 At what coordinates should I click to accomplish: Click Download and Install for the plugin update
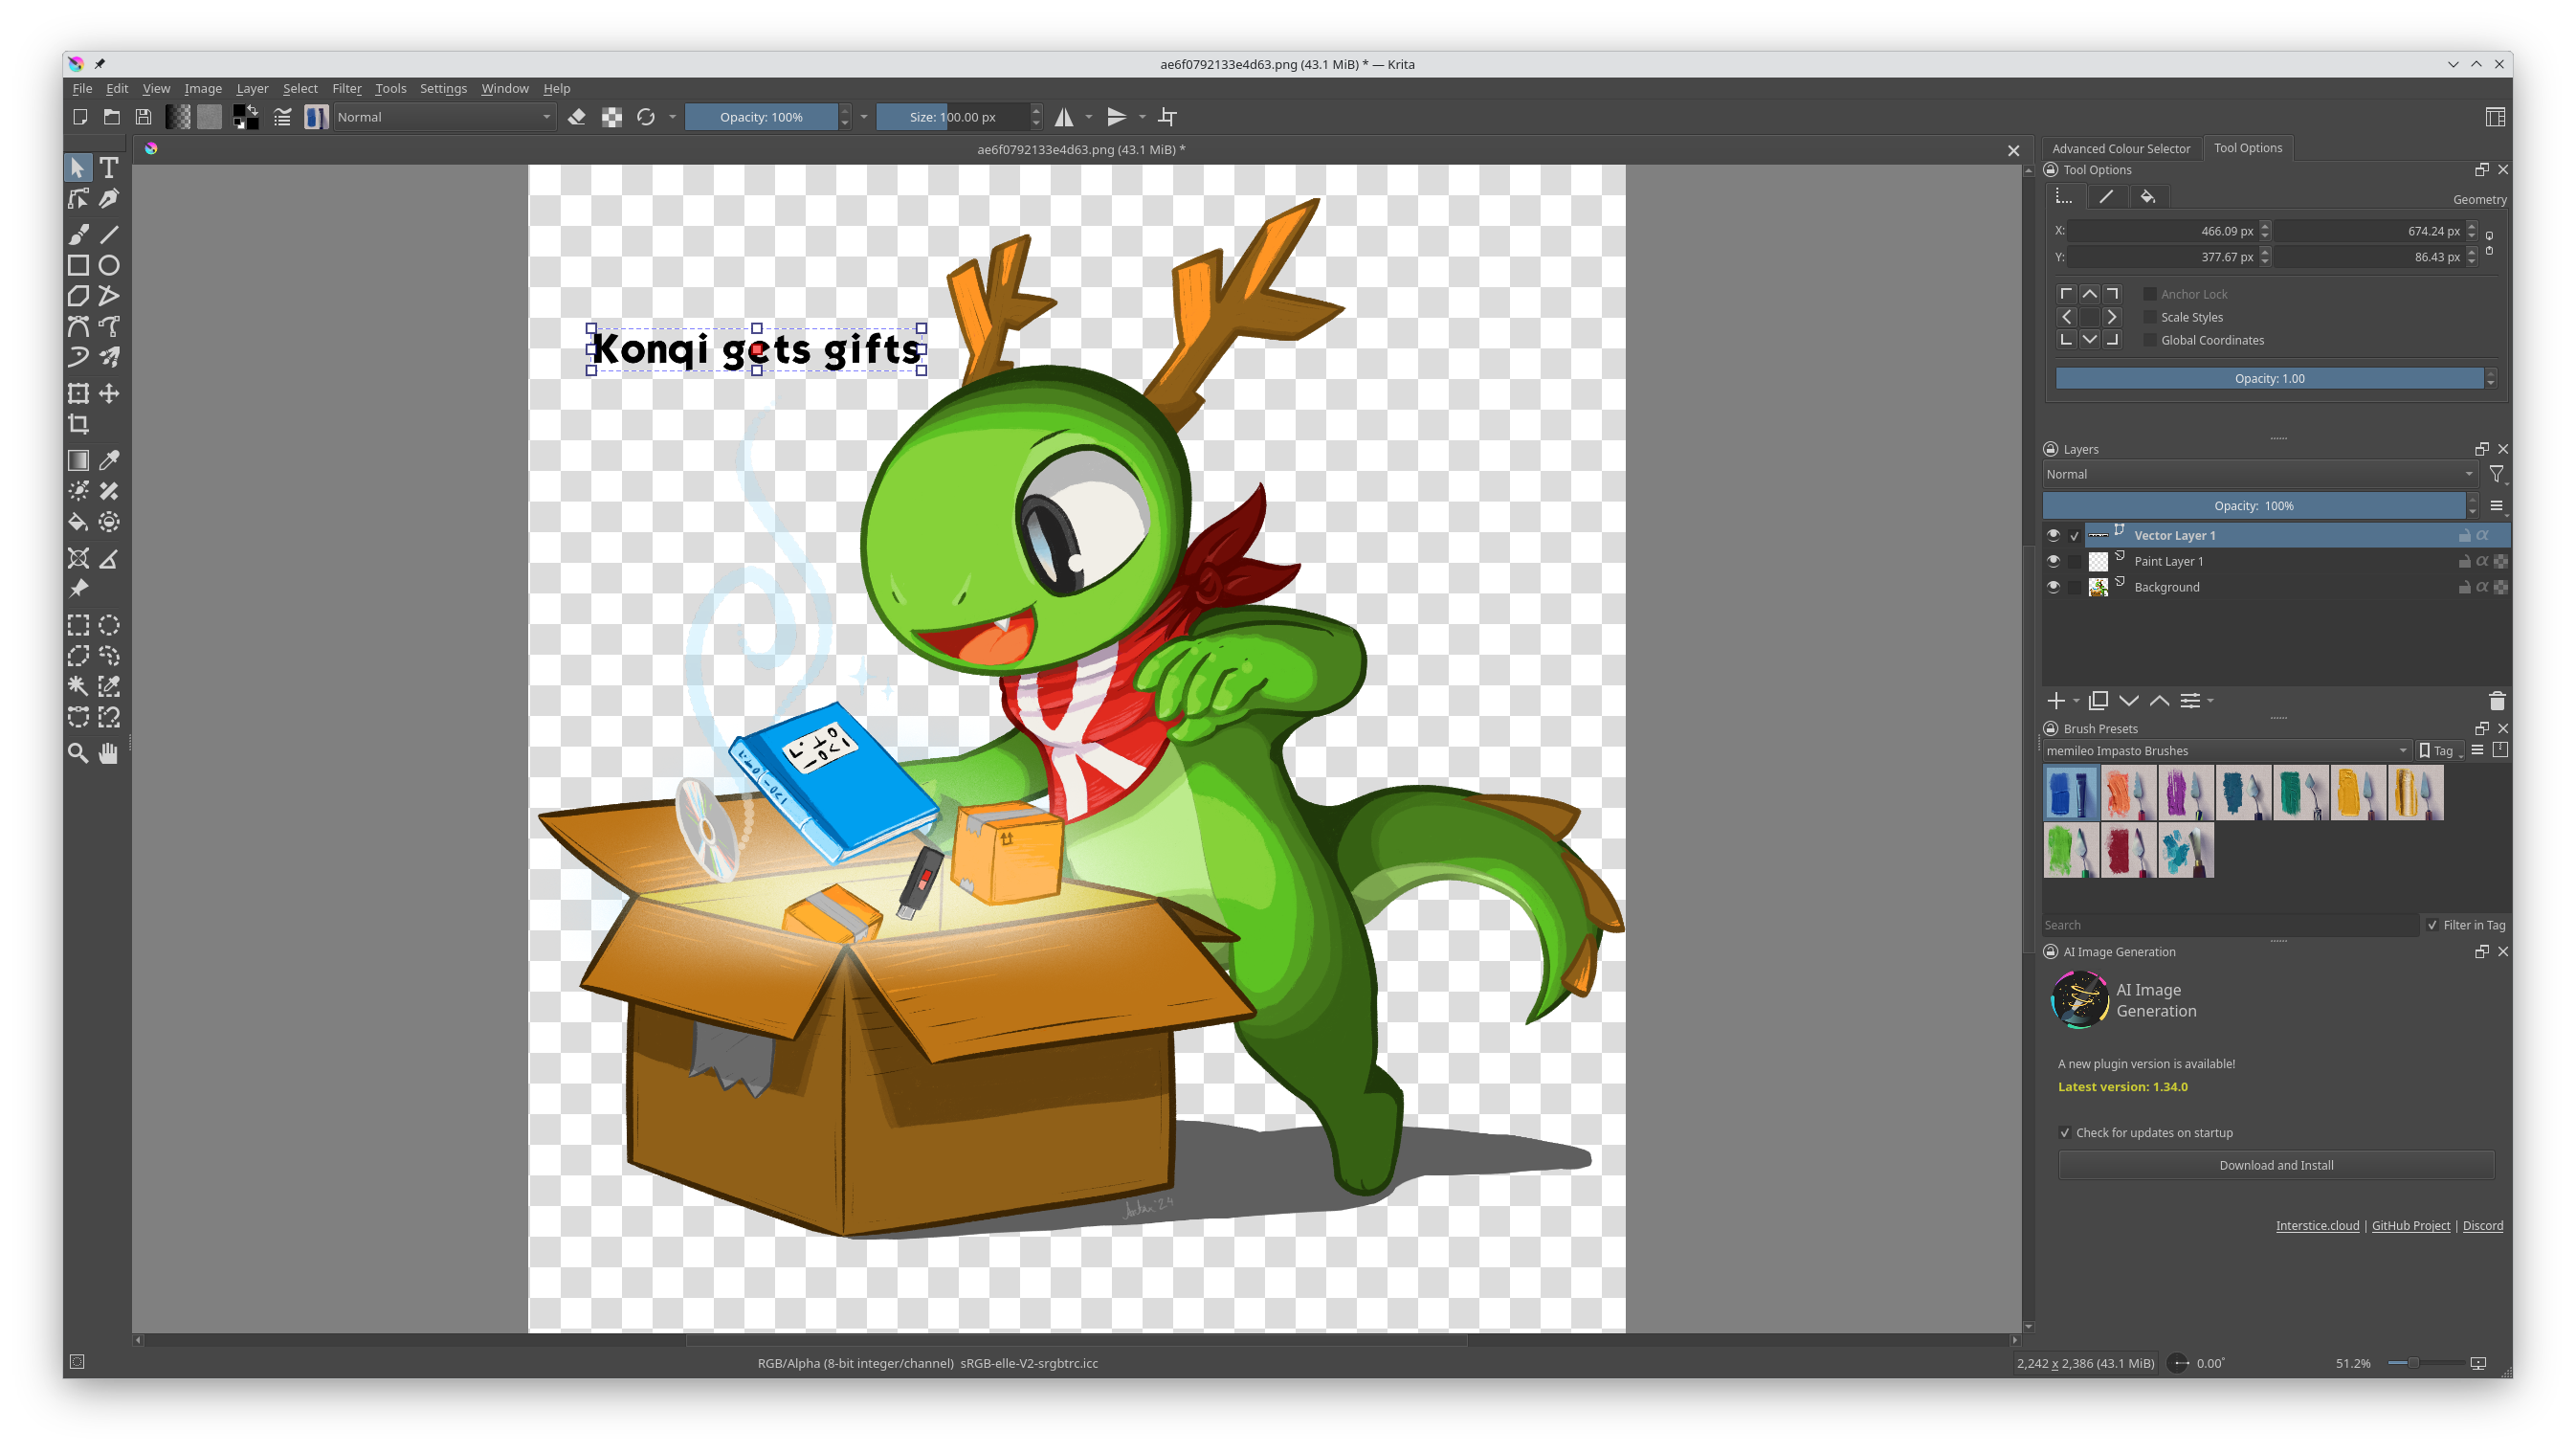[x=2274, y=1164]
